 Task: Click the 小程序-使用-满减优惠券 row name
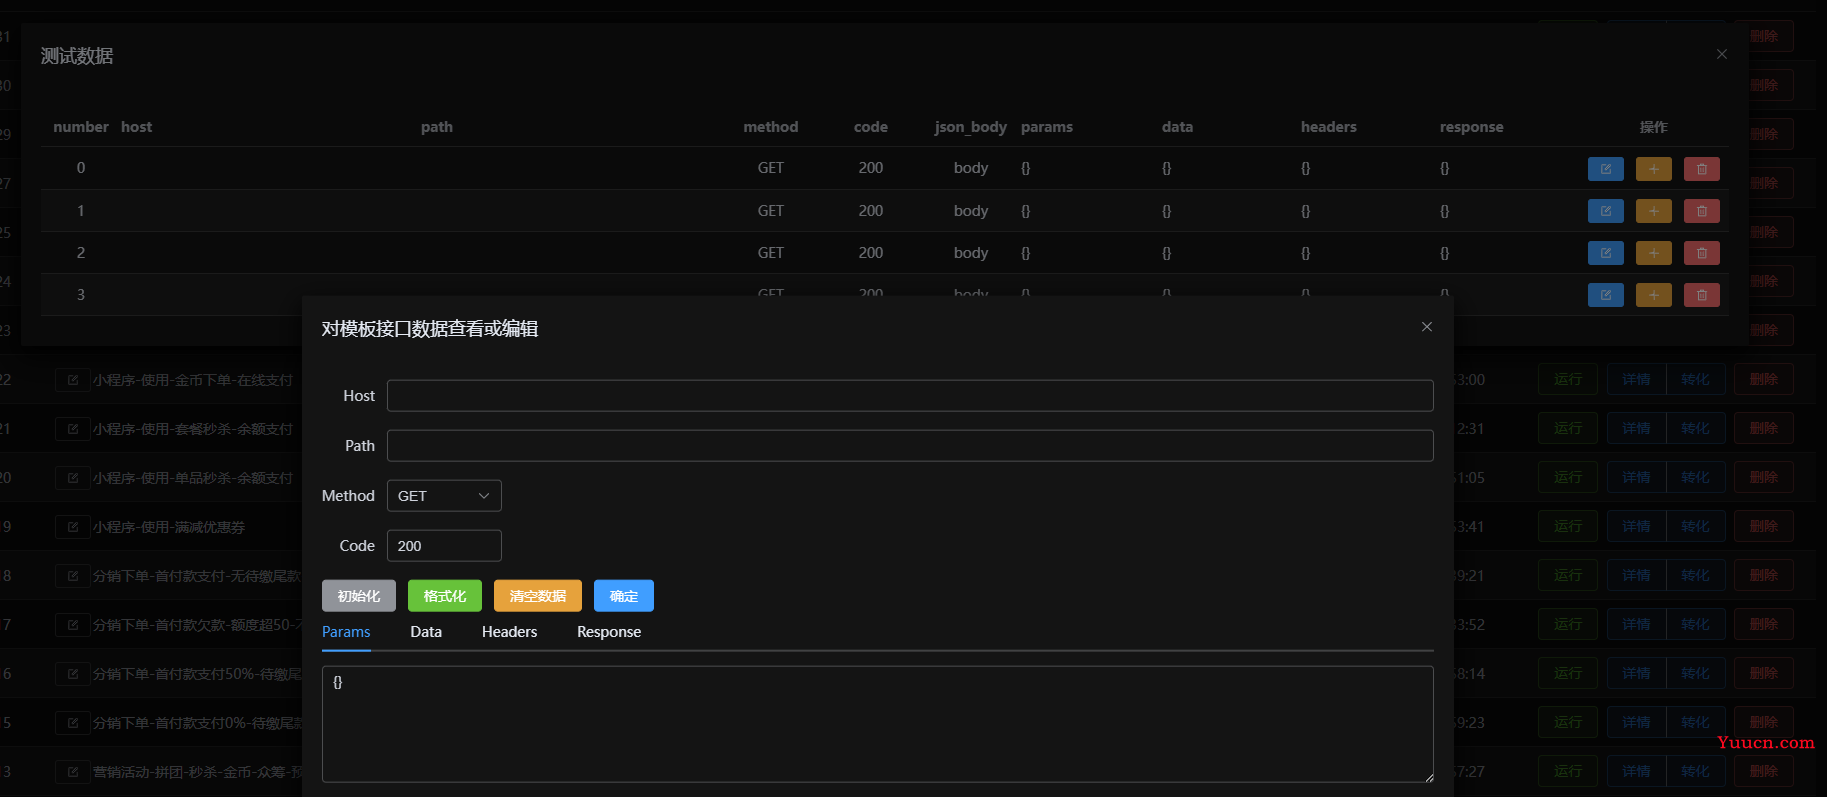click(x=169, y=527)
